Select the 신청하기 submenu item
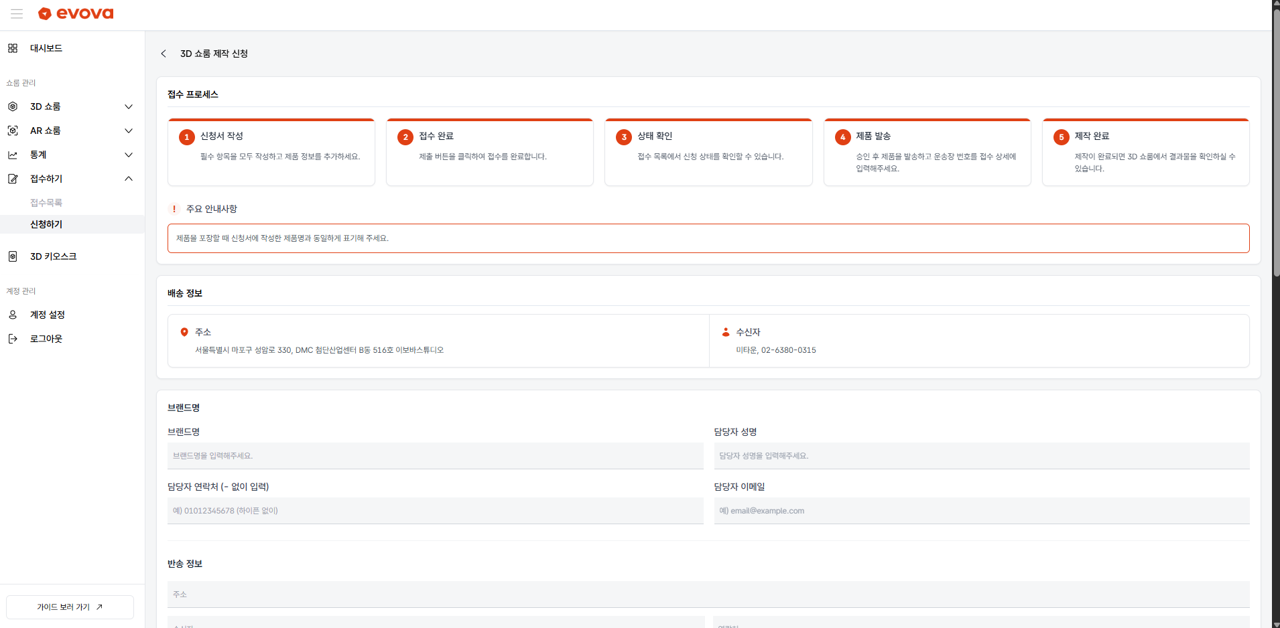This screenshot has width=1280, height=628. coord(46,225)
